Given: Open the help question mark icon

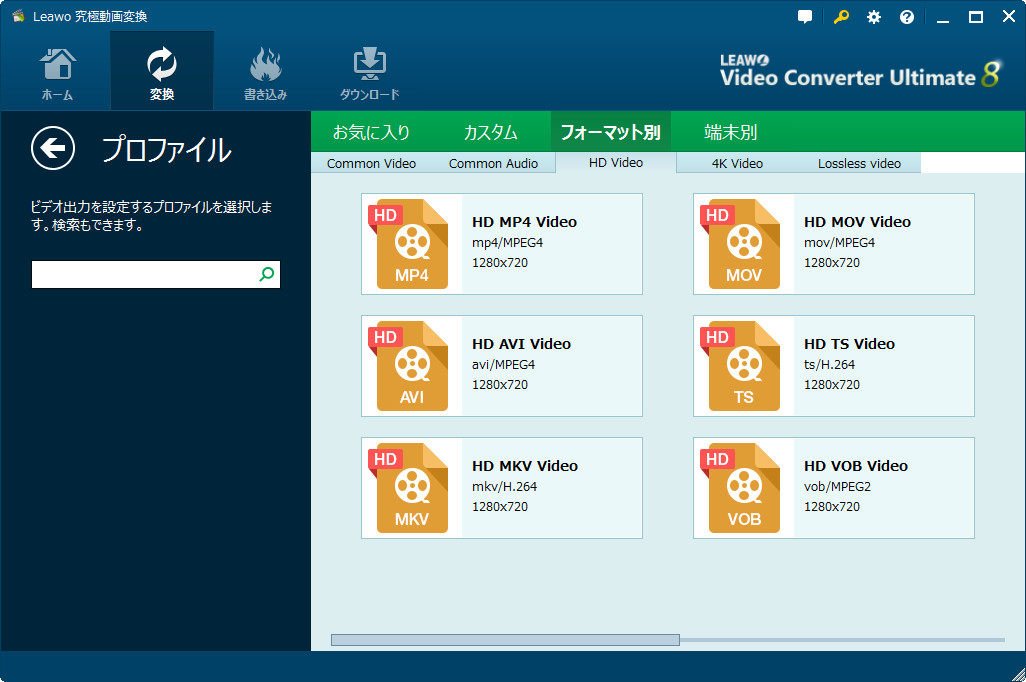Looking at the screenshot, I should click(x=907, y=17).
